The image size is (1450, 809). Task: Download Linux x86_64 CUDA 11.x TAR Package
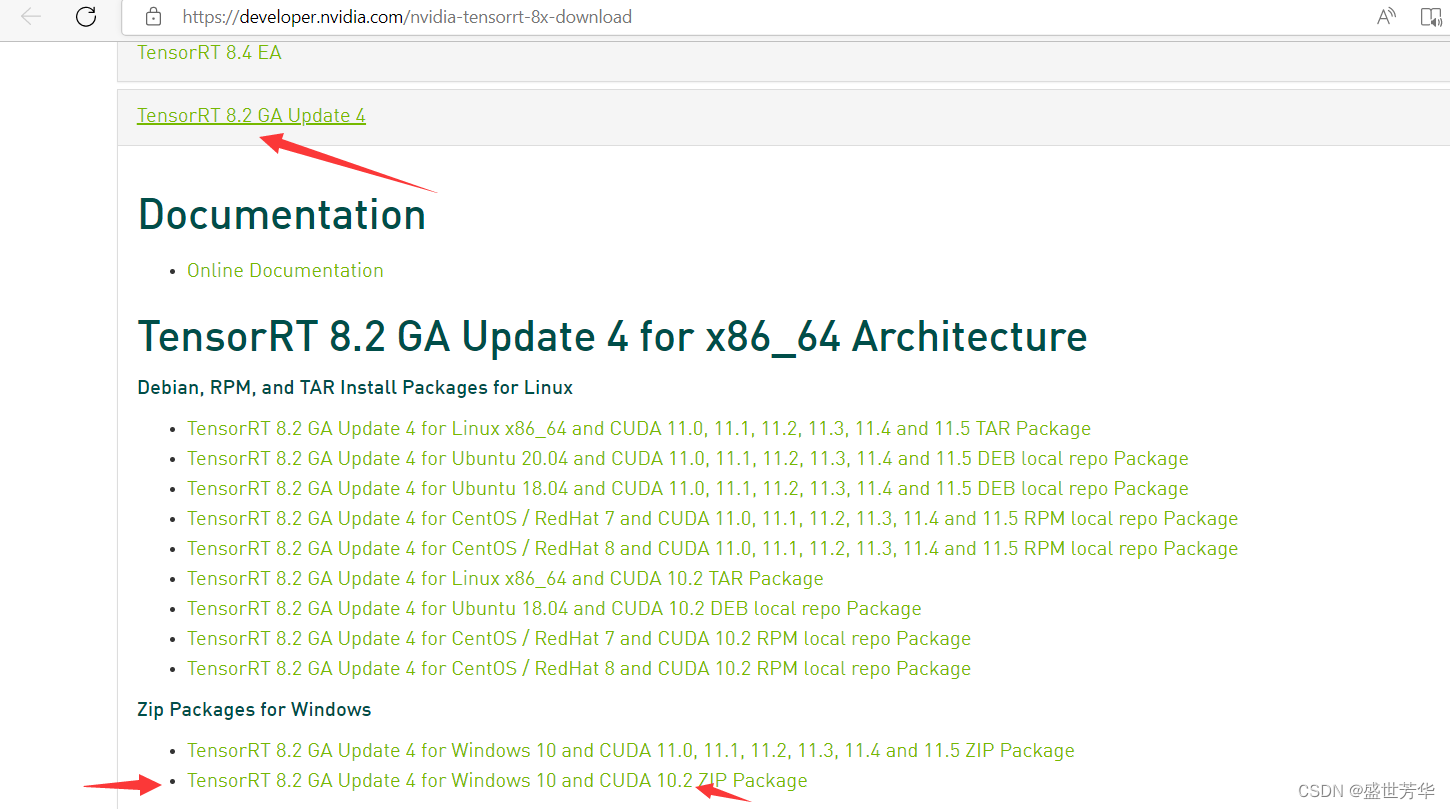coord(639,428)
